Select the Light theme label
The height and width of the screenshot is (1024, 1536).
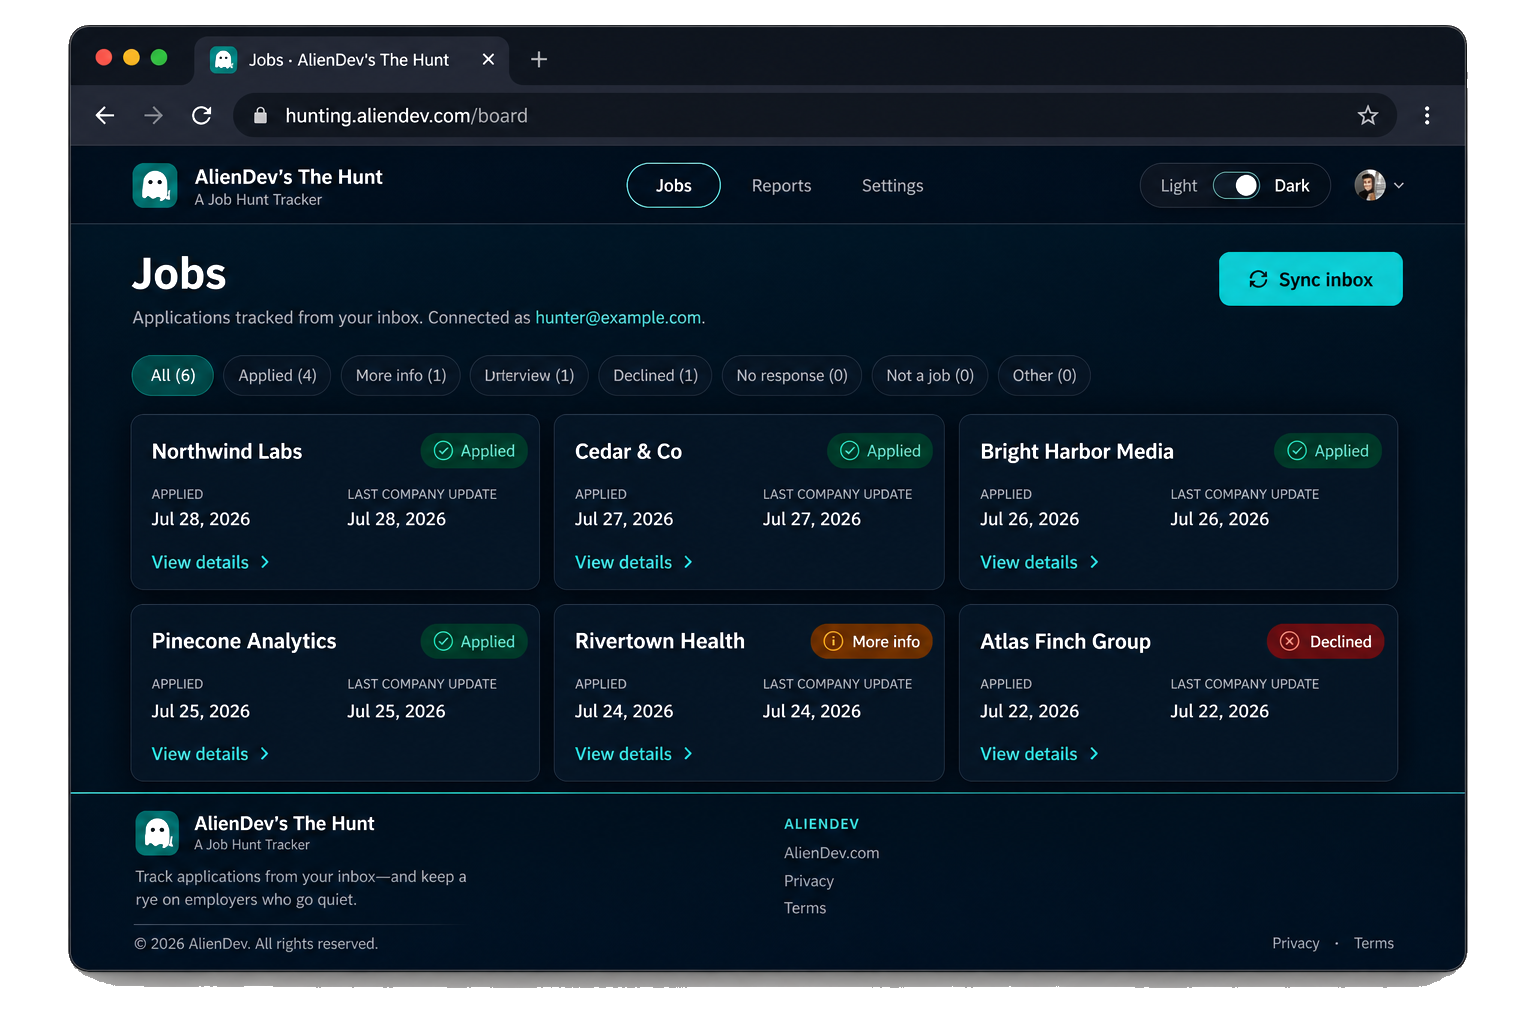click(x=1179, y=186)
